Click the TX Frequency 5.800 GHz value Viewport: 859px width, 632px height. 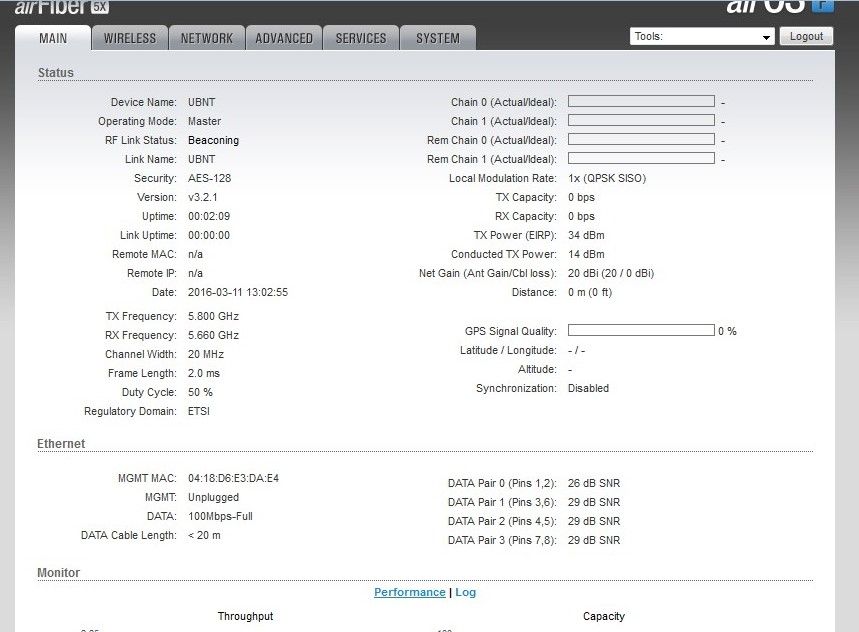coord(213,316)
